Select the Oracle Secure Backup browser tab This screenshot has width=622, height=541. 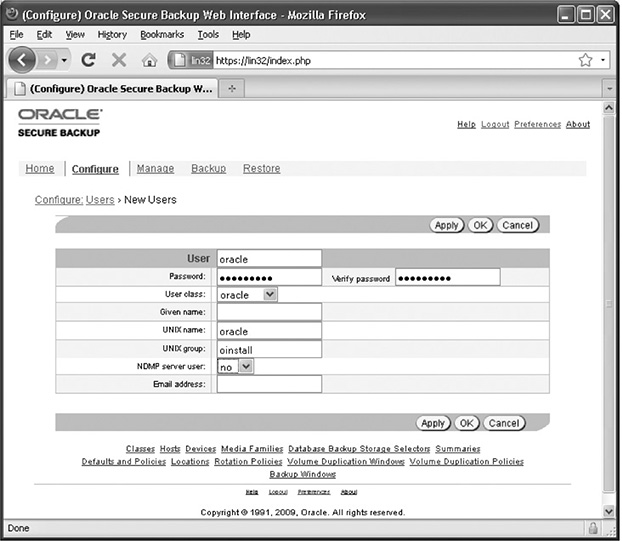pyautogui.click(x=113, y=88)
